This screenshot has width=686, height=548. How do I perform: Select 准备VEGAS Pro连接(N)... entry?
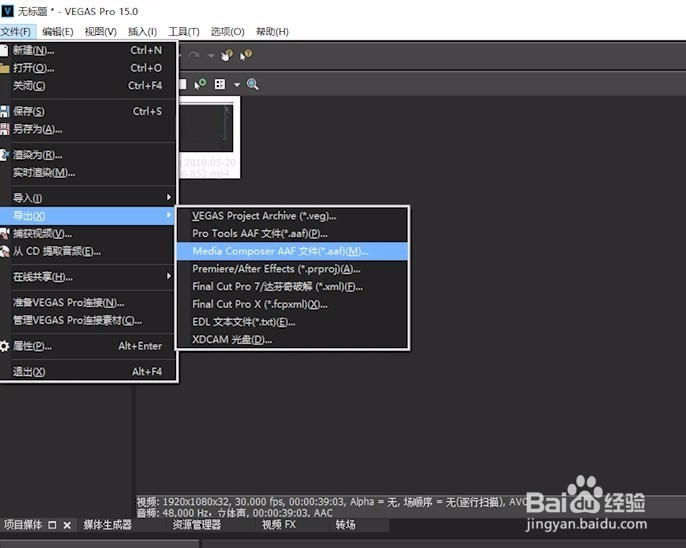tap(88, 303)
